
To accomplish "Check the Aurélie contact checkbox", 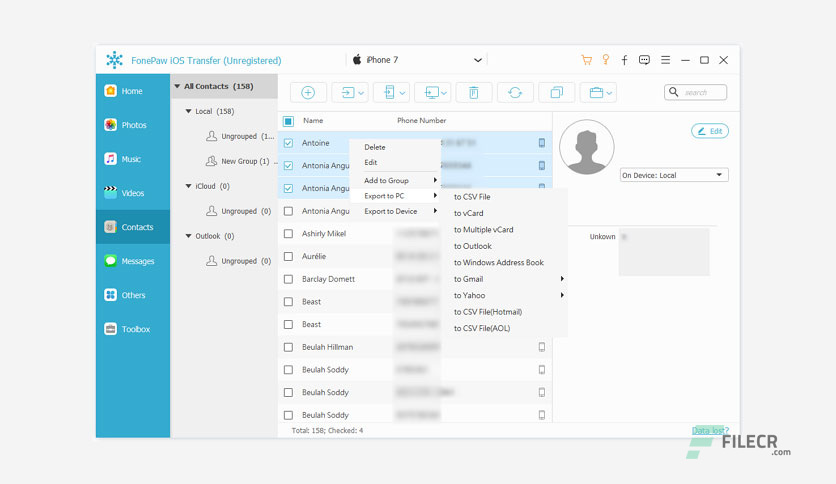I will coord(288,256).
